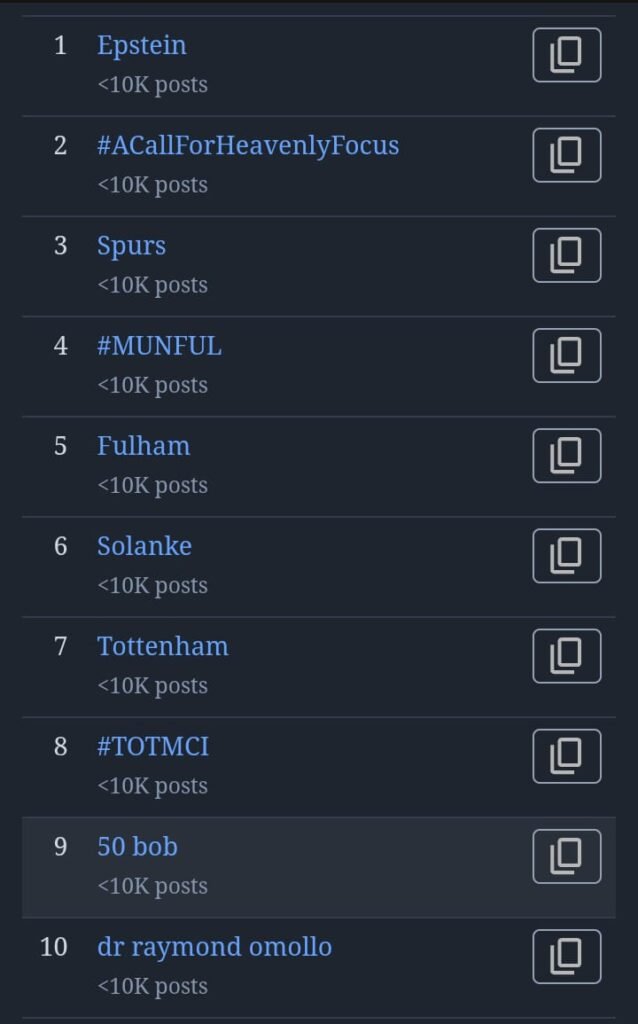Copy the dr raymond omollo trend
The width and height of the screenshot is (638, 1024).
tap(566, 956)
